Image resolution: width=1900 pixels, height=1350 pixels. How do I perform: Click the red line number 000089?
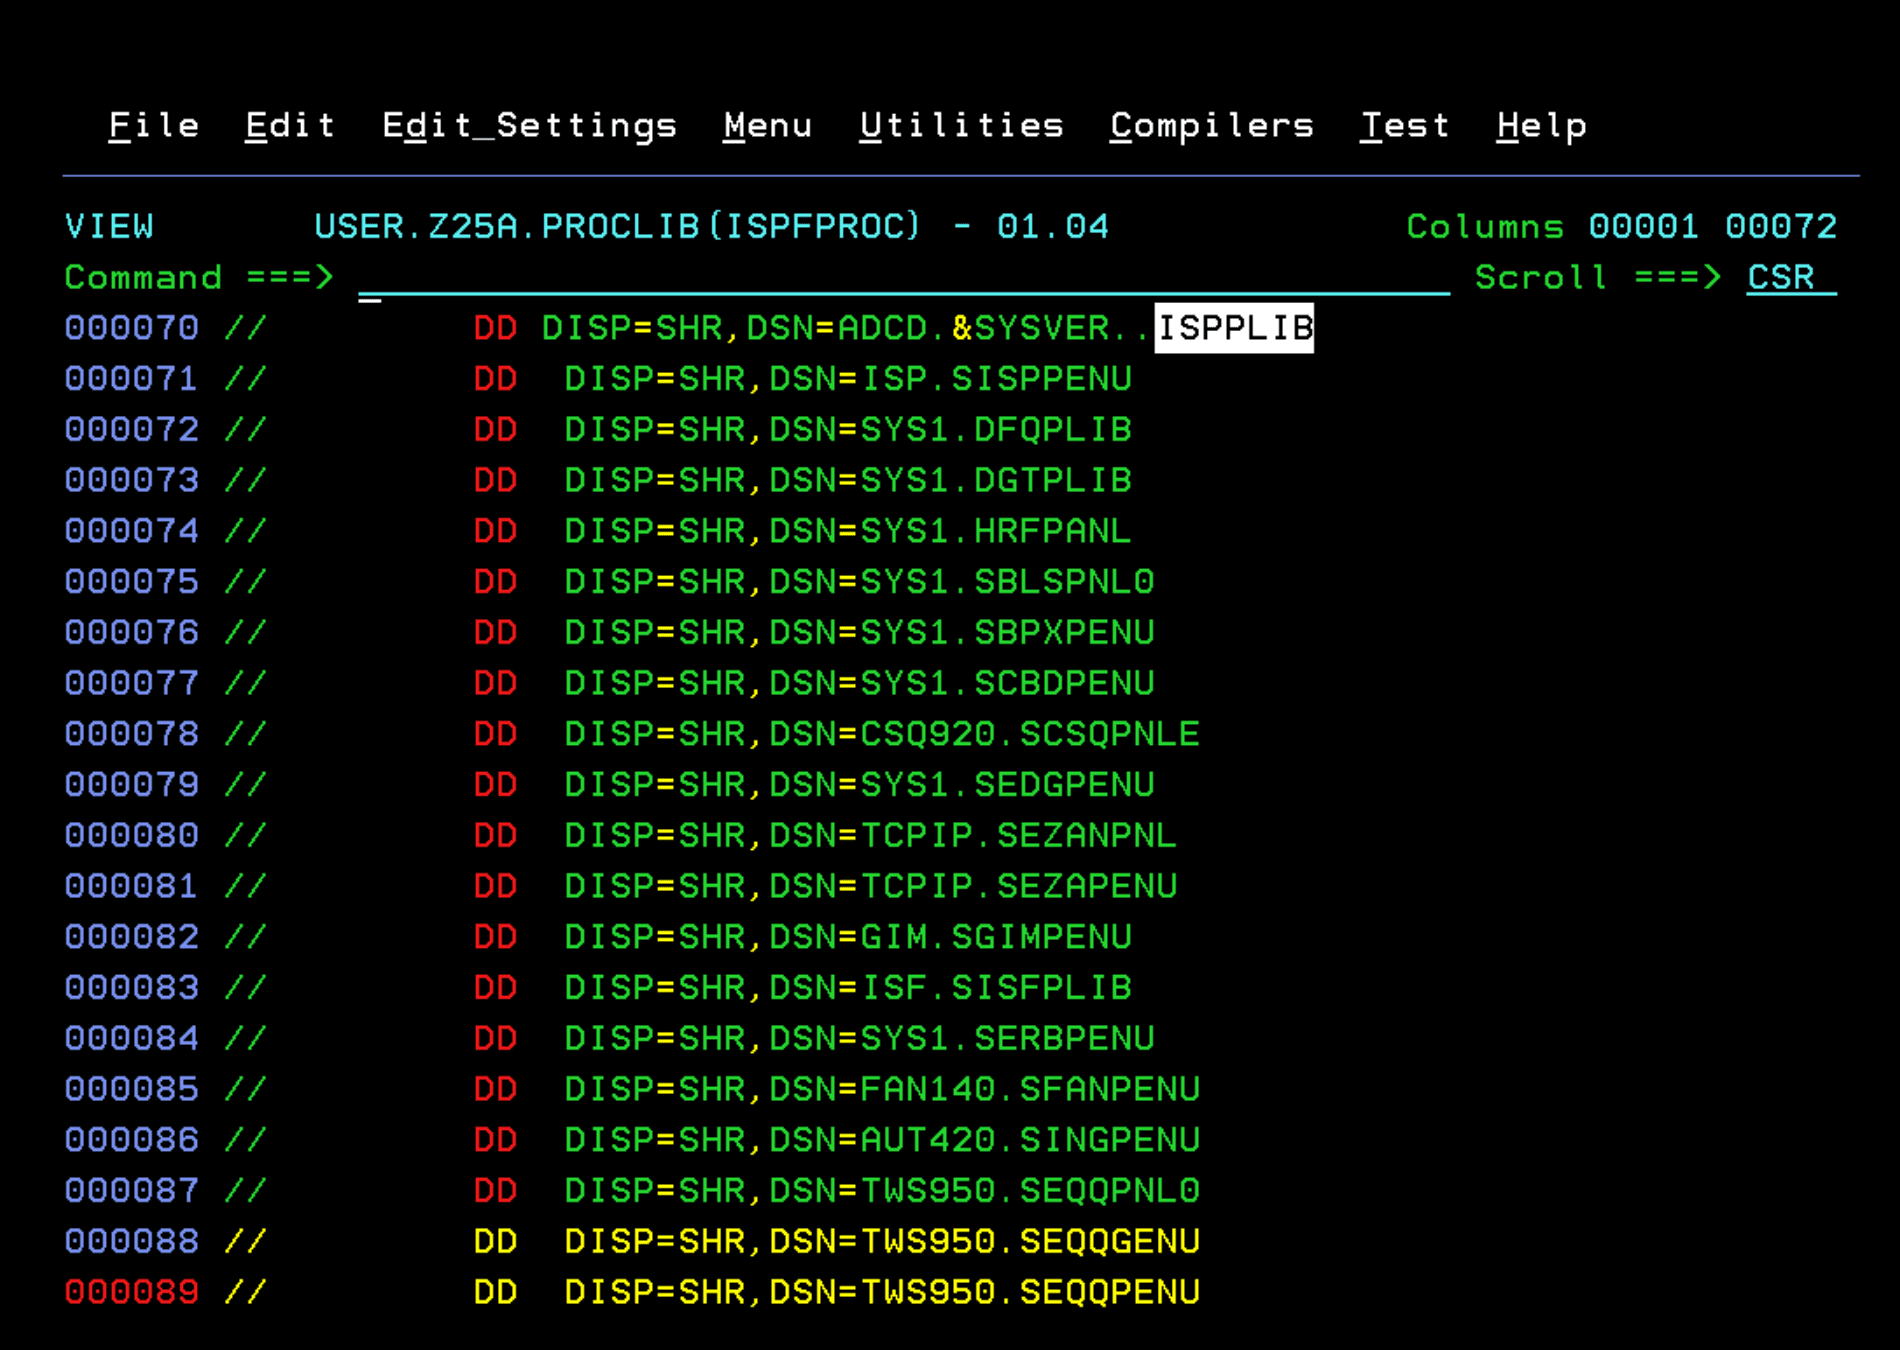[x=131, y=1291]
